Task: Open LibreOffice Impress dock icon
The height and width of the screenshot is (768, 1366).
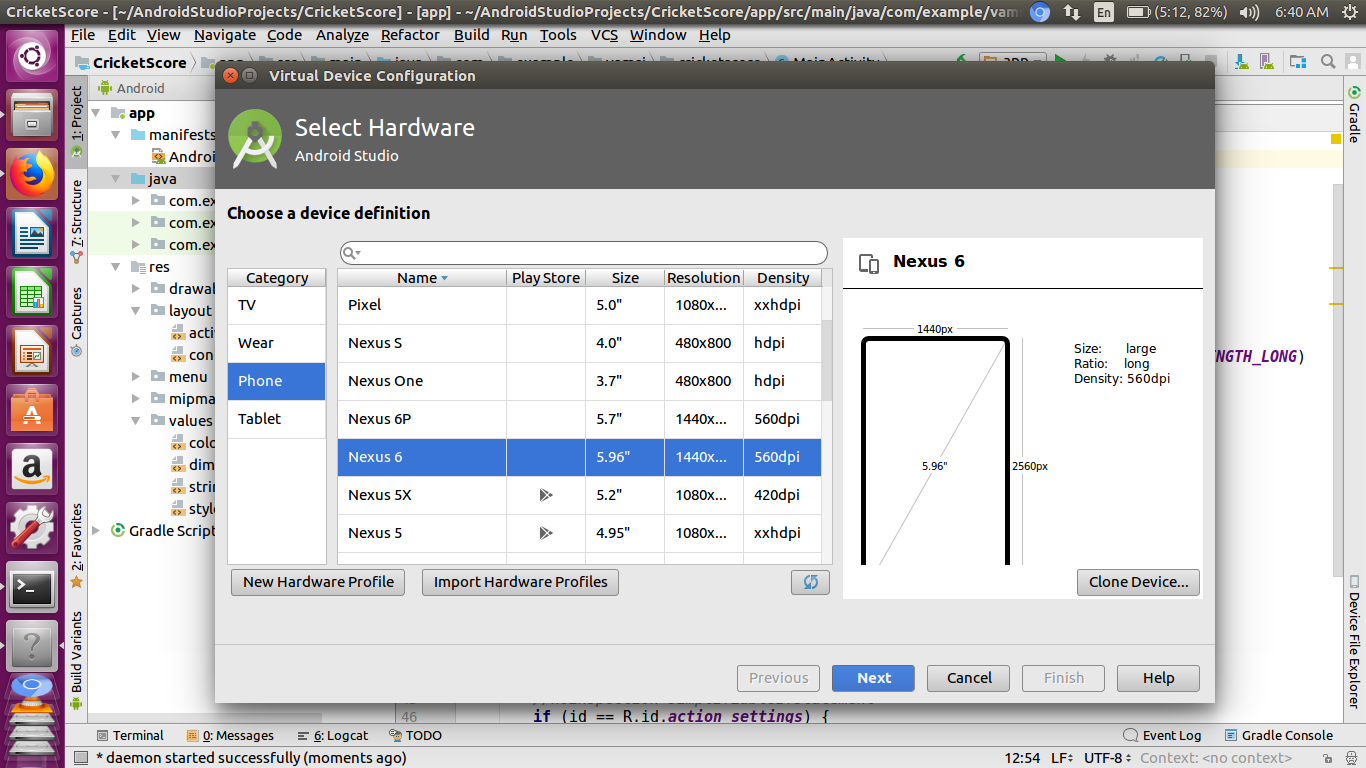Action: [32, 353]
